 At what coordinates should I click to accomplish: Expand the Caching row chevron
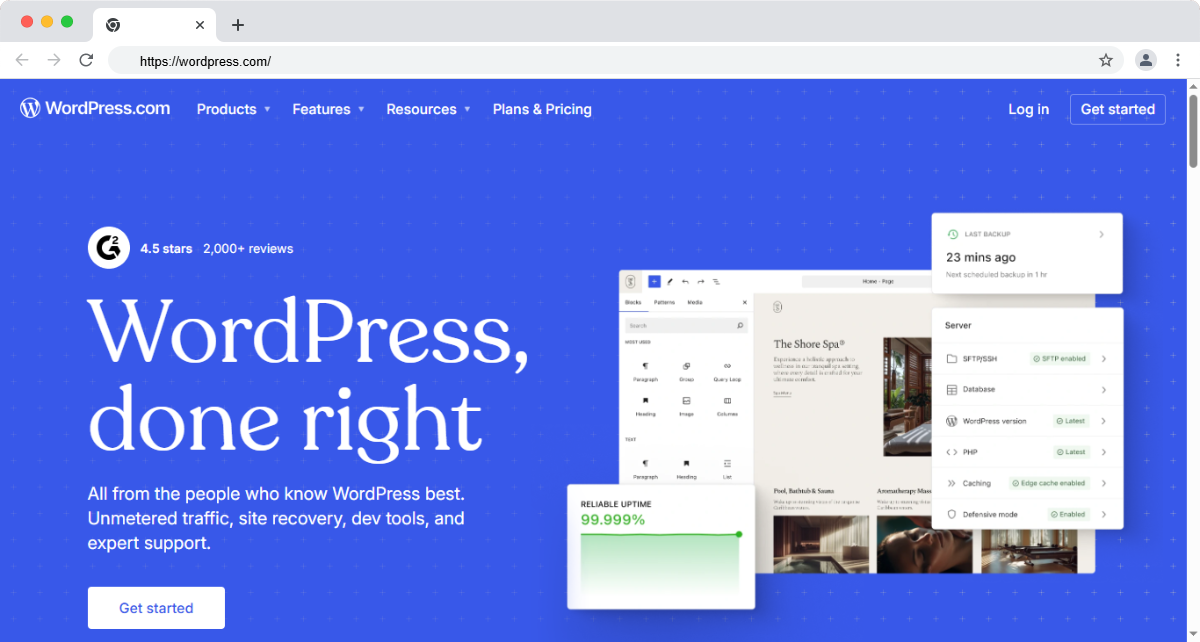(x=1104, y=483)
